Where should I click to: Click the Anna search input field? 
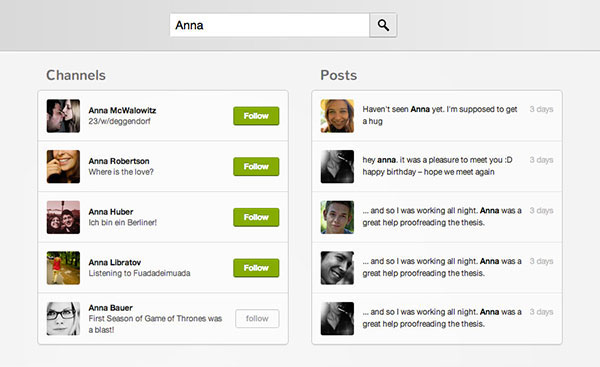270,25
